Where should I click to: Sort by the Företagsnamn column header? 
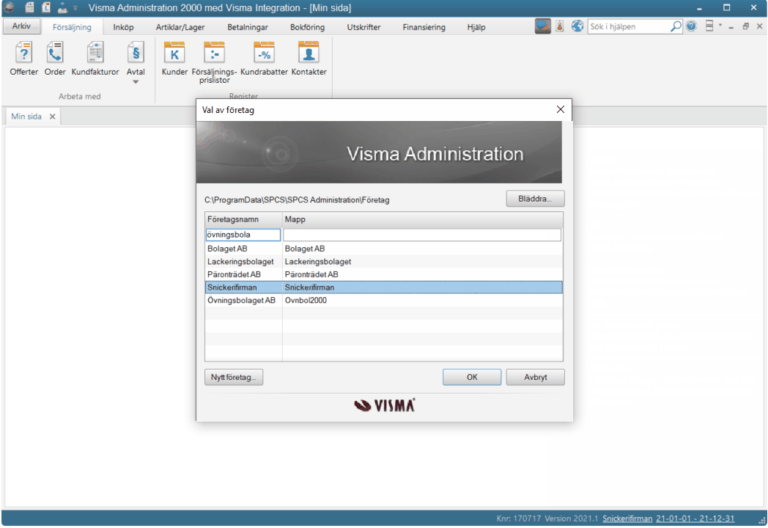click(243, 219)
